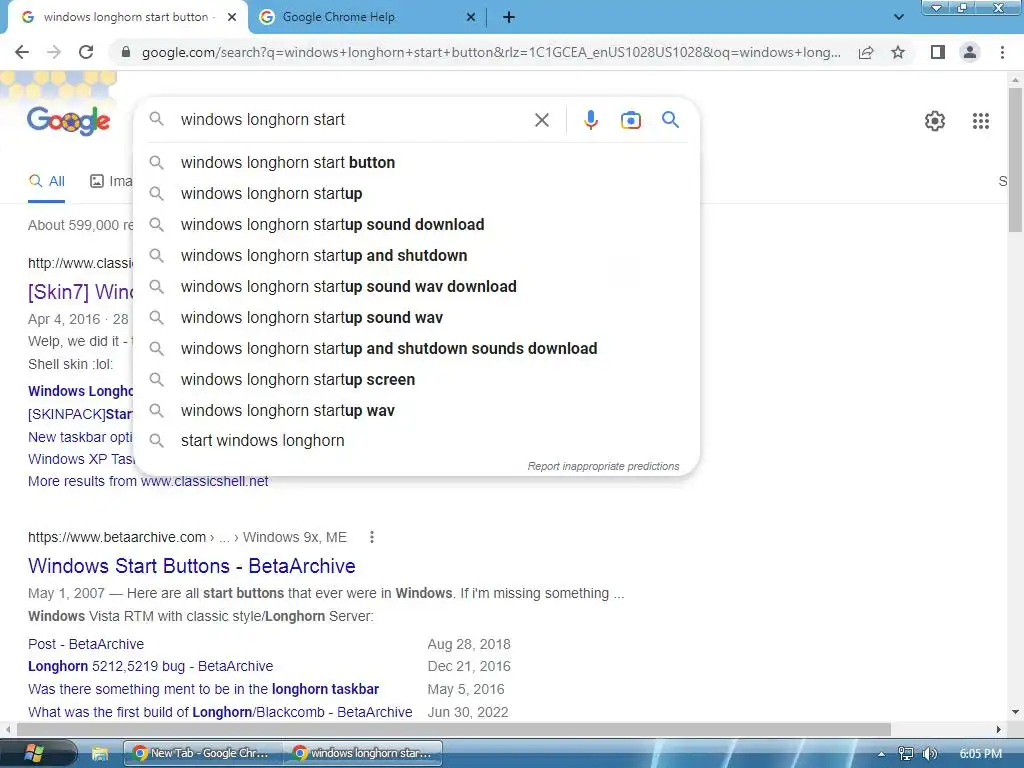Choose suggestion windows longhorn start button
1024x768 pixels.
coord(416,163)
